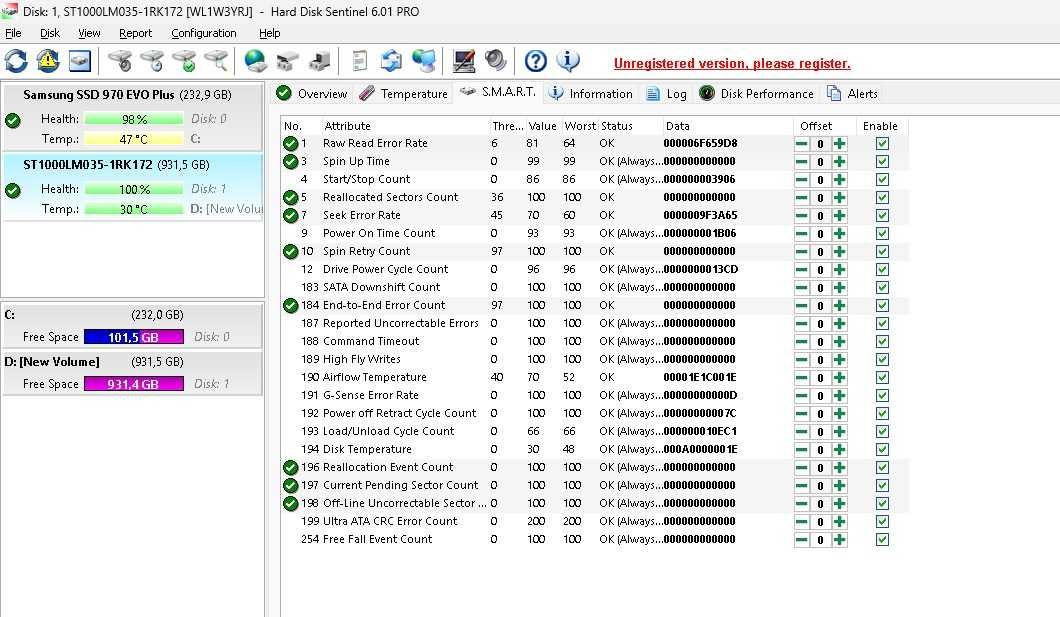Image resolution: width=1060 pixels, height=617 pixels.
Task: Open the Disk Performance tab
Action: click(x=756, y=93)
